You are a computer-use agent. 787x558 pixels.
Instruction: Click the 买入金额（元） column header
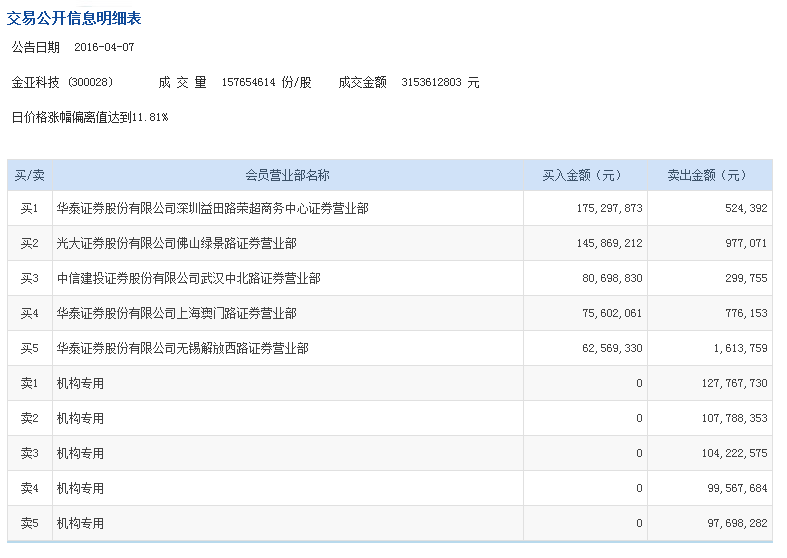coord(584,175)
